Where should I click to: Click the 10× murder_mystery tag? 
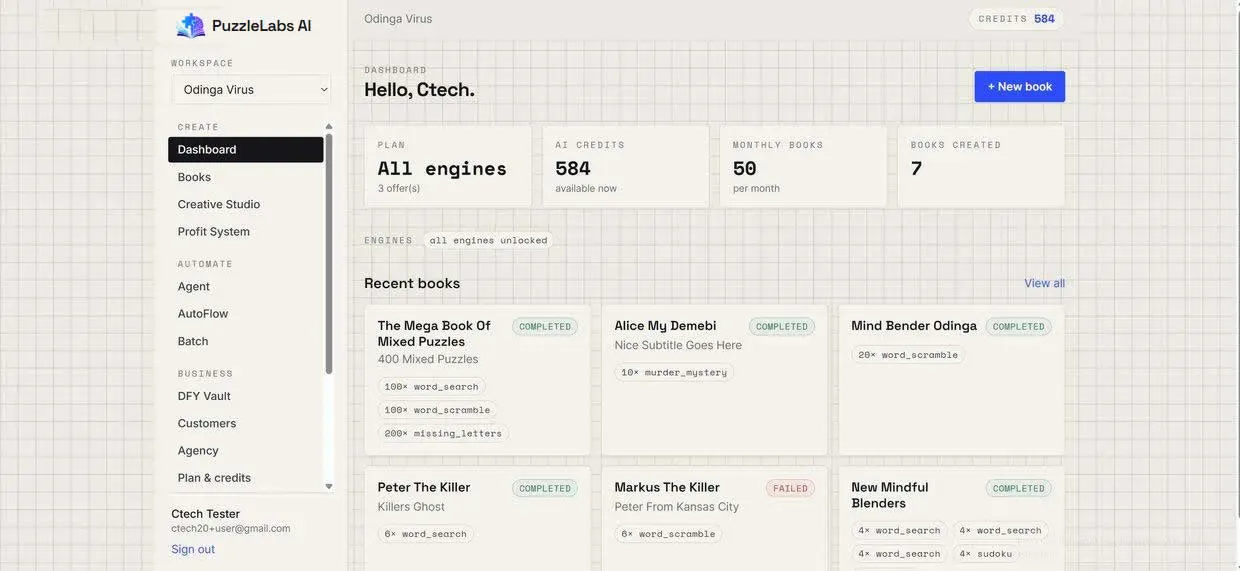click(x=674, y=372)
